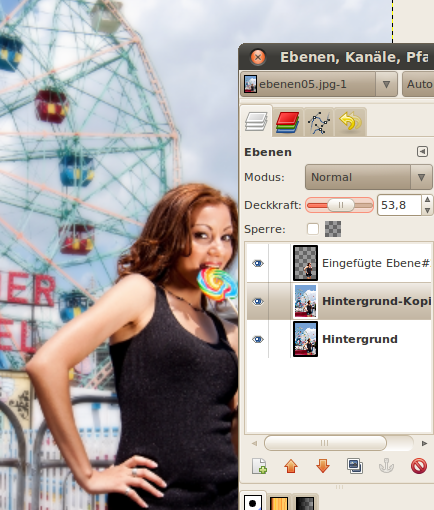Click the Deckkraft opacity slider
The height and width of the screenshot is (510, 434).
(x=339, y=205)
